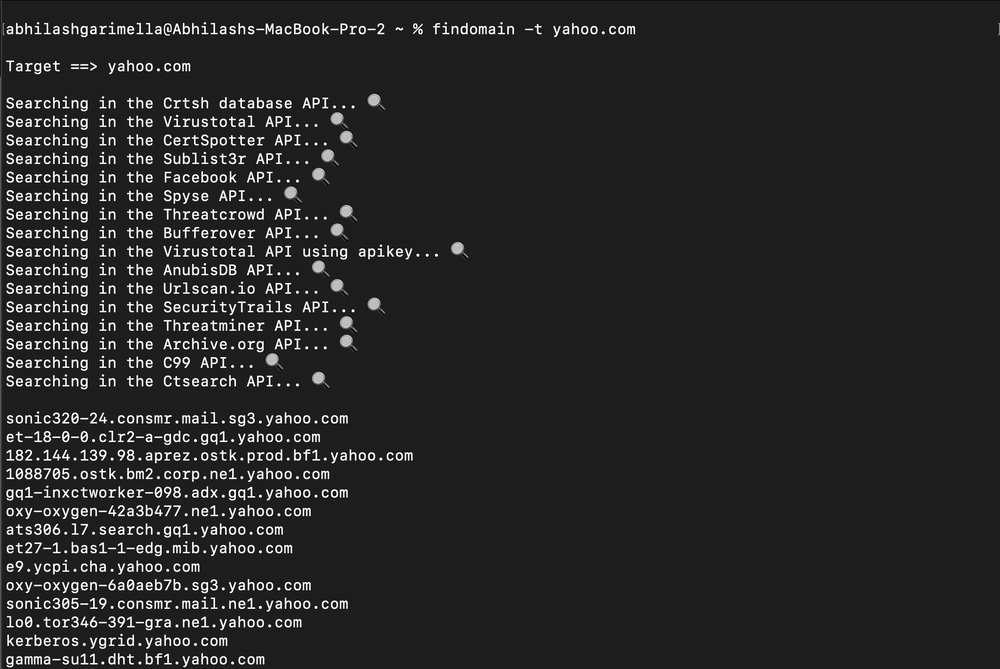
Task: Click magnifier icon on Sublist3r API line
Action: tap(329, 158)
